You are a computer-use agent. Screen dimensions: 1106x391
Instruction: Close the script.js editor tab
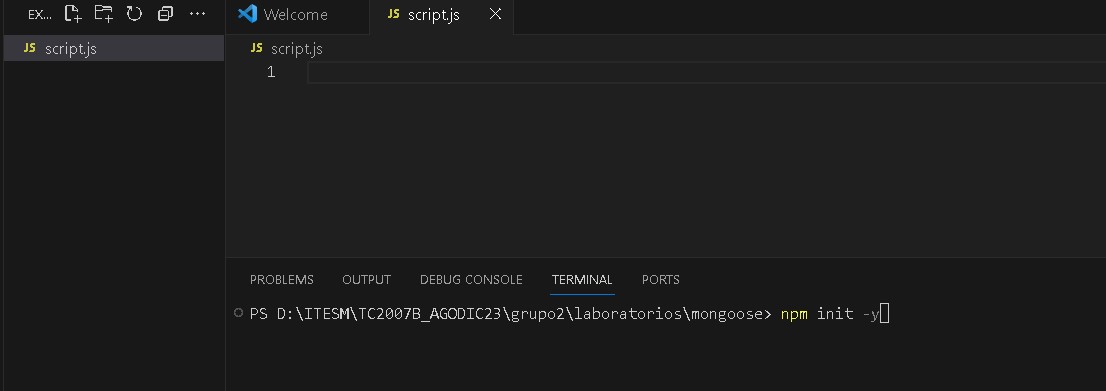pyautogui.click(x=495, y=14)
